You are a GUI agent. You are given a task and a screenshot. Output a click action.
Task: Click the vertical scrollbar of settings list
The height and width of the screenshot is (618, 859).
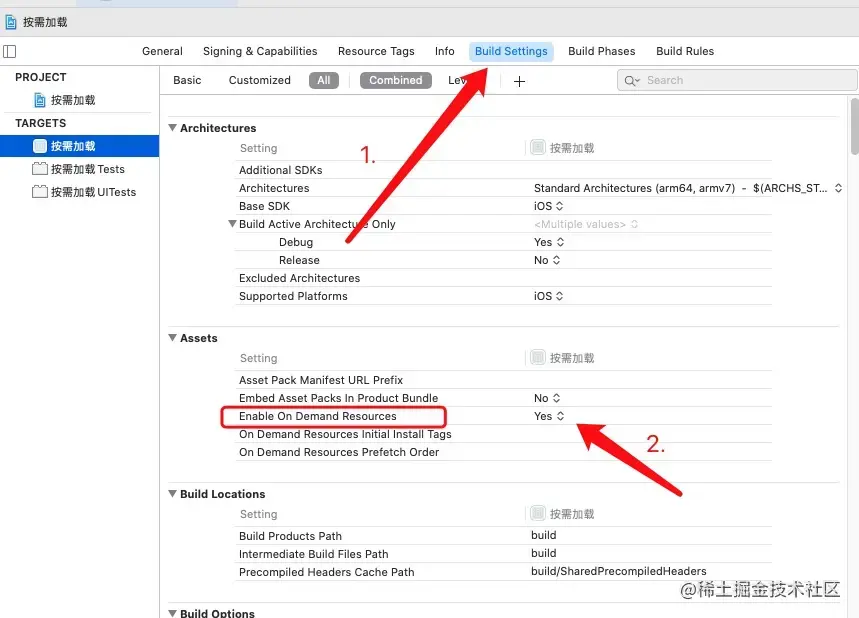point(855,126)
